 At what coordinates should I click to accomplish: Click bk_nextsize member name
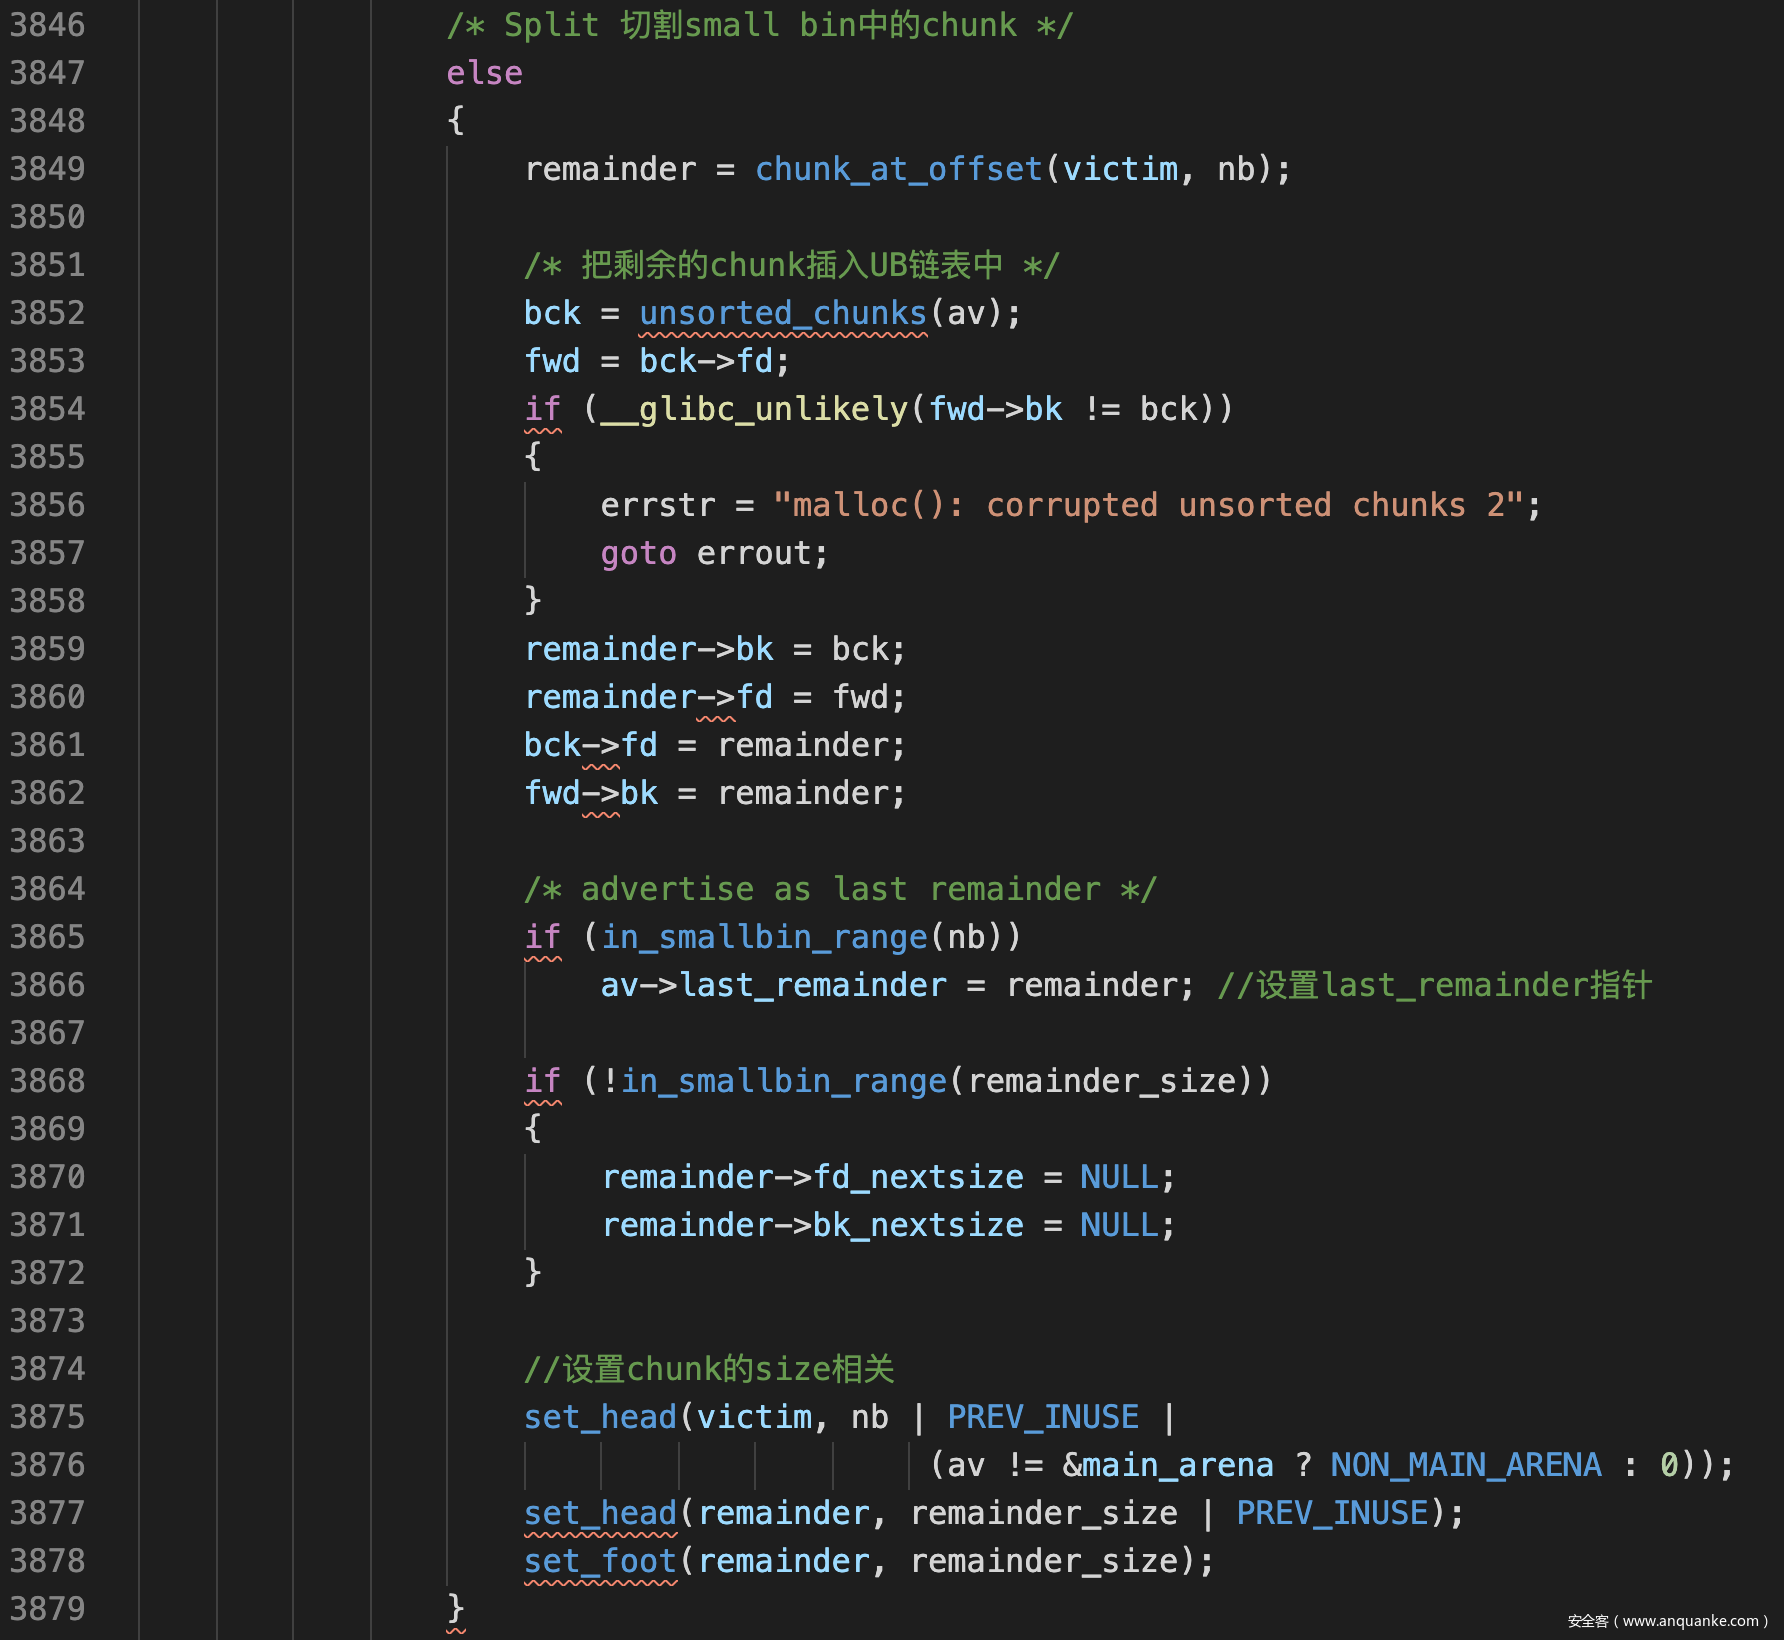pyautogui.click(x=918, y=1225)
